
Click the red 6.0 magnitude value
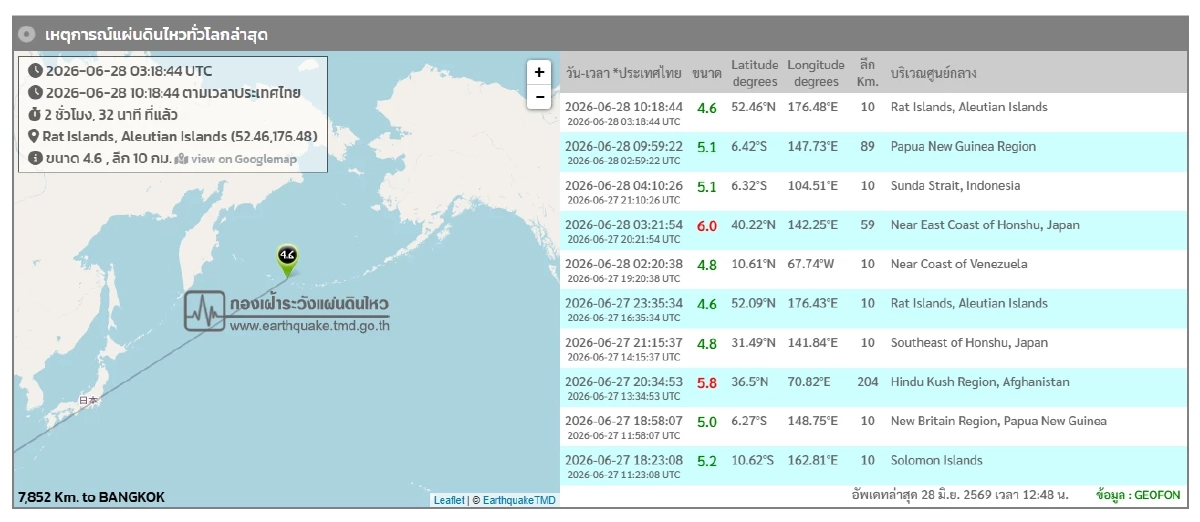pos(707,226)
